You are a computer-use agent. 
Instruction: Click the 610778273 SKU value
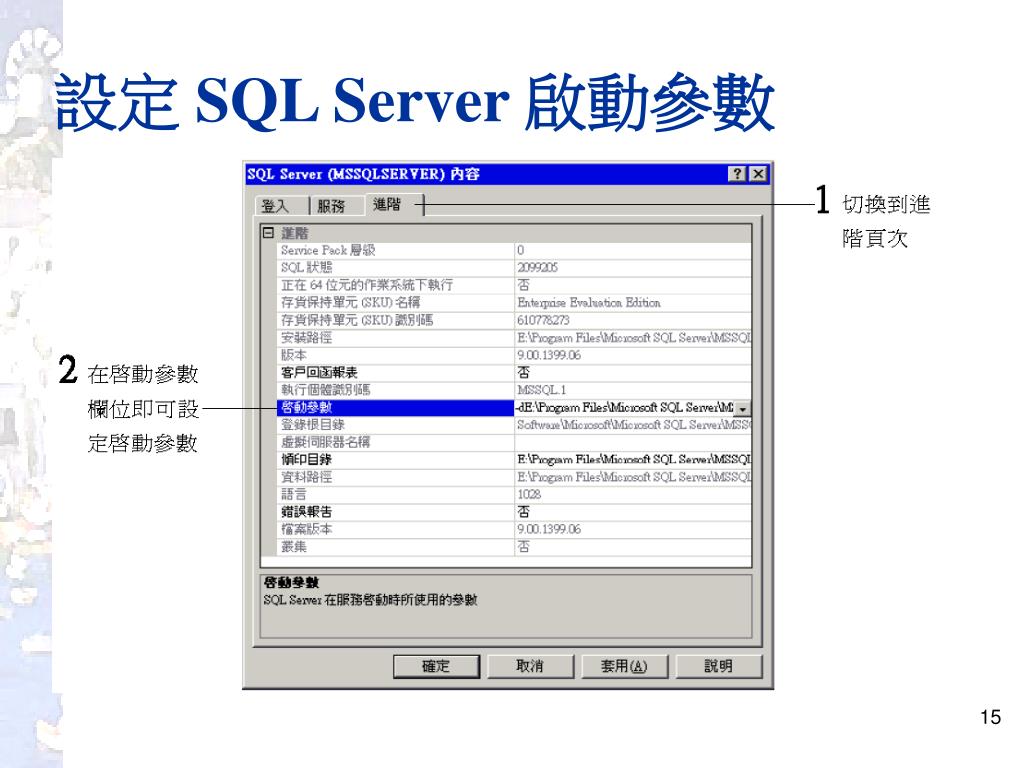543,320
